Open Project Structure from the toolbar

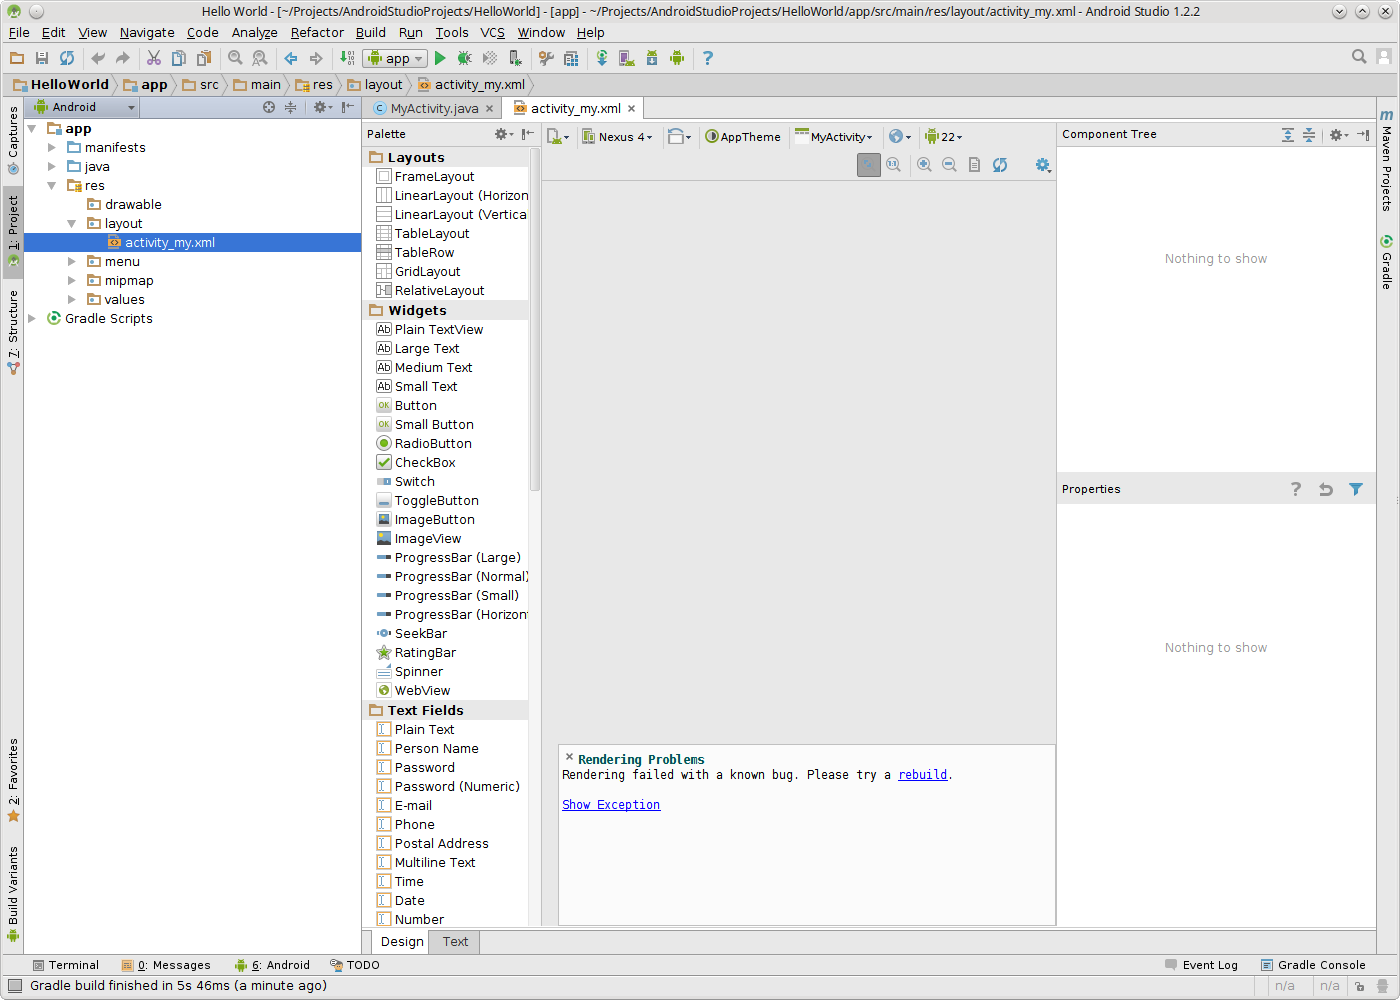571,58
